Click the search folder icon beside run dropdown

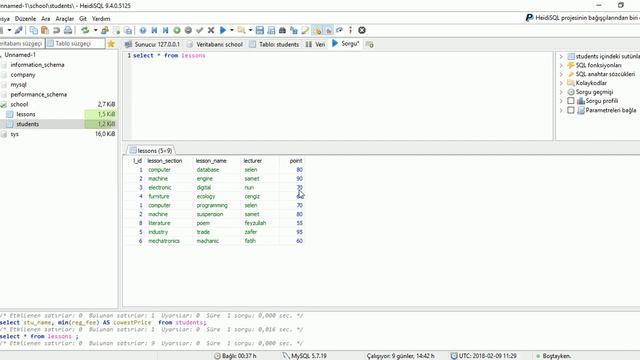tap(241, 30)
